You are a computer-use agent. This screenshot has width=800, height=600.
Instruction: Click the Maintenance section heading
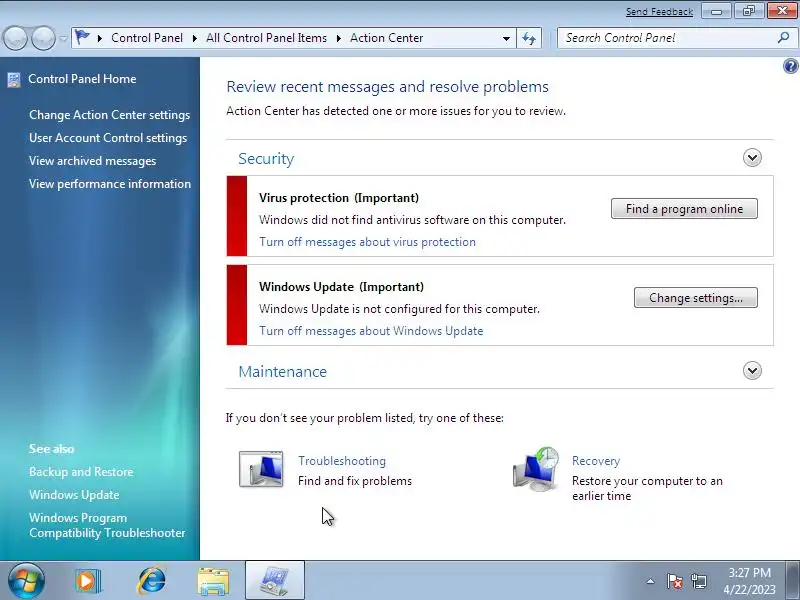click(283, 371)
